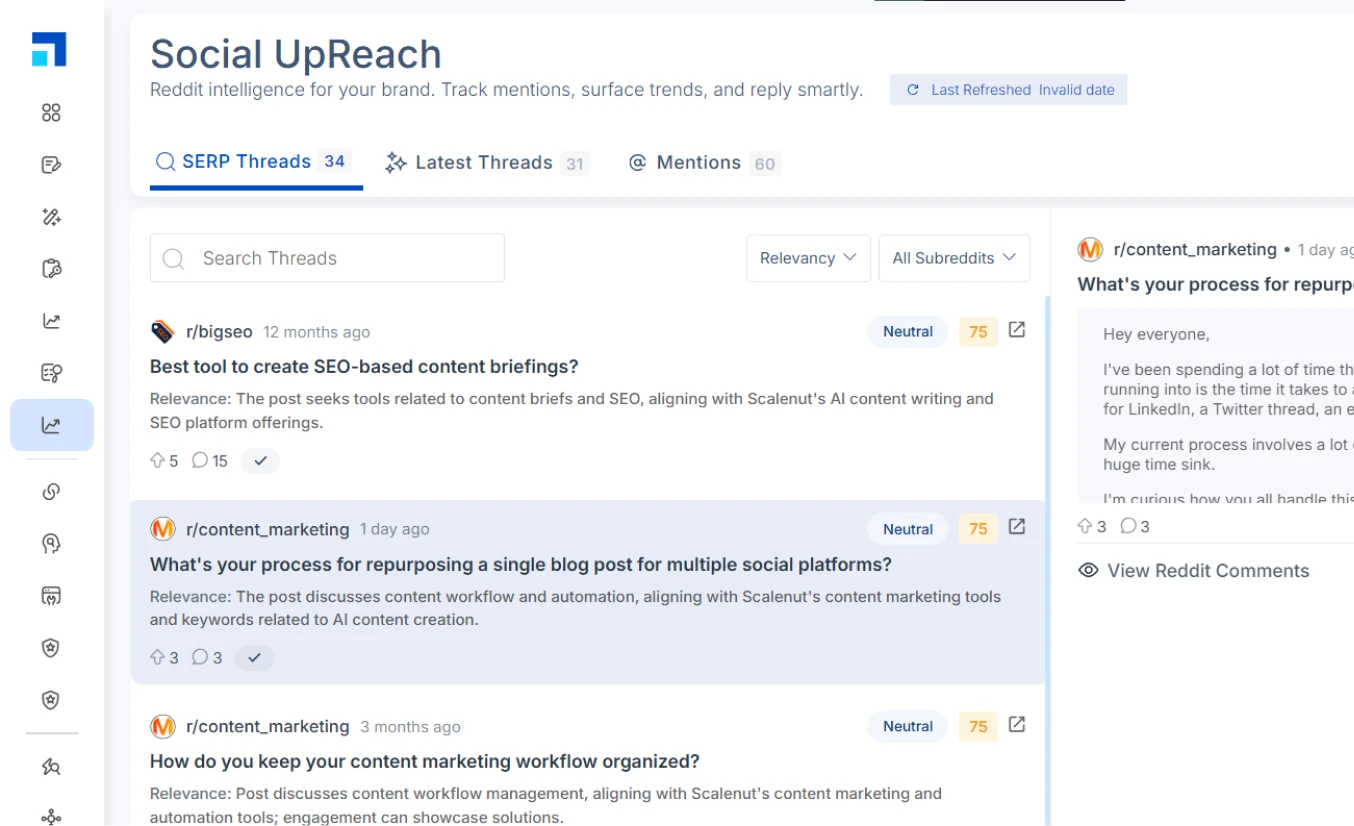Click eye icon beside View Reddit Comments

tap(1088, 571)
